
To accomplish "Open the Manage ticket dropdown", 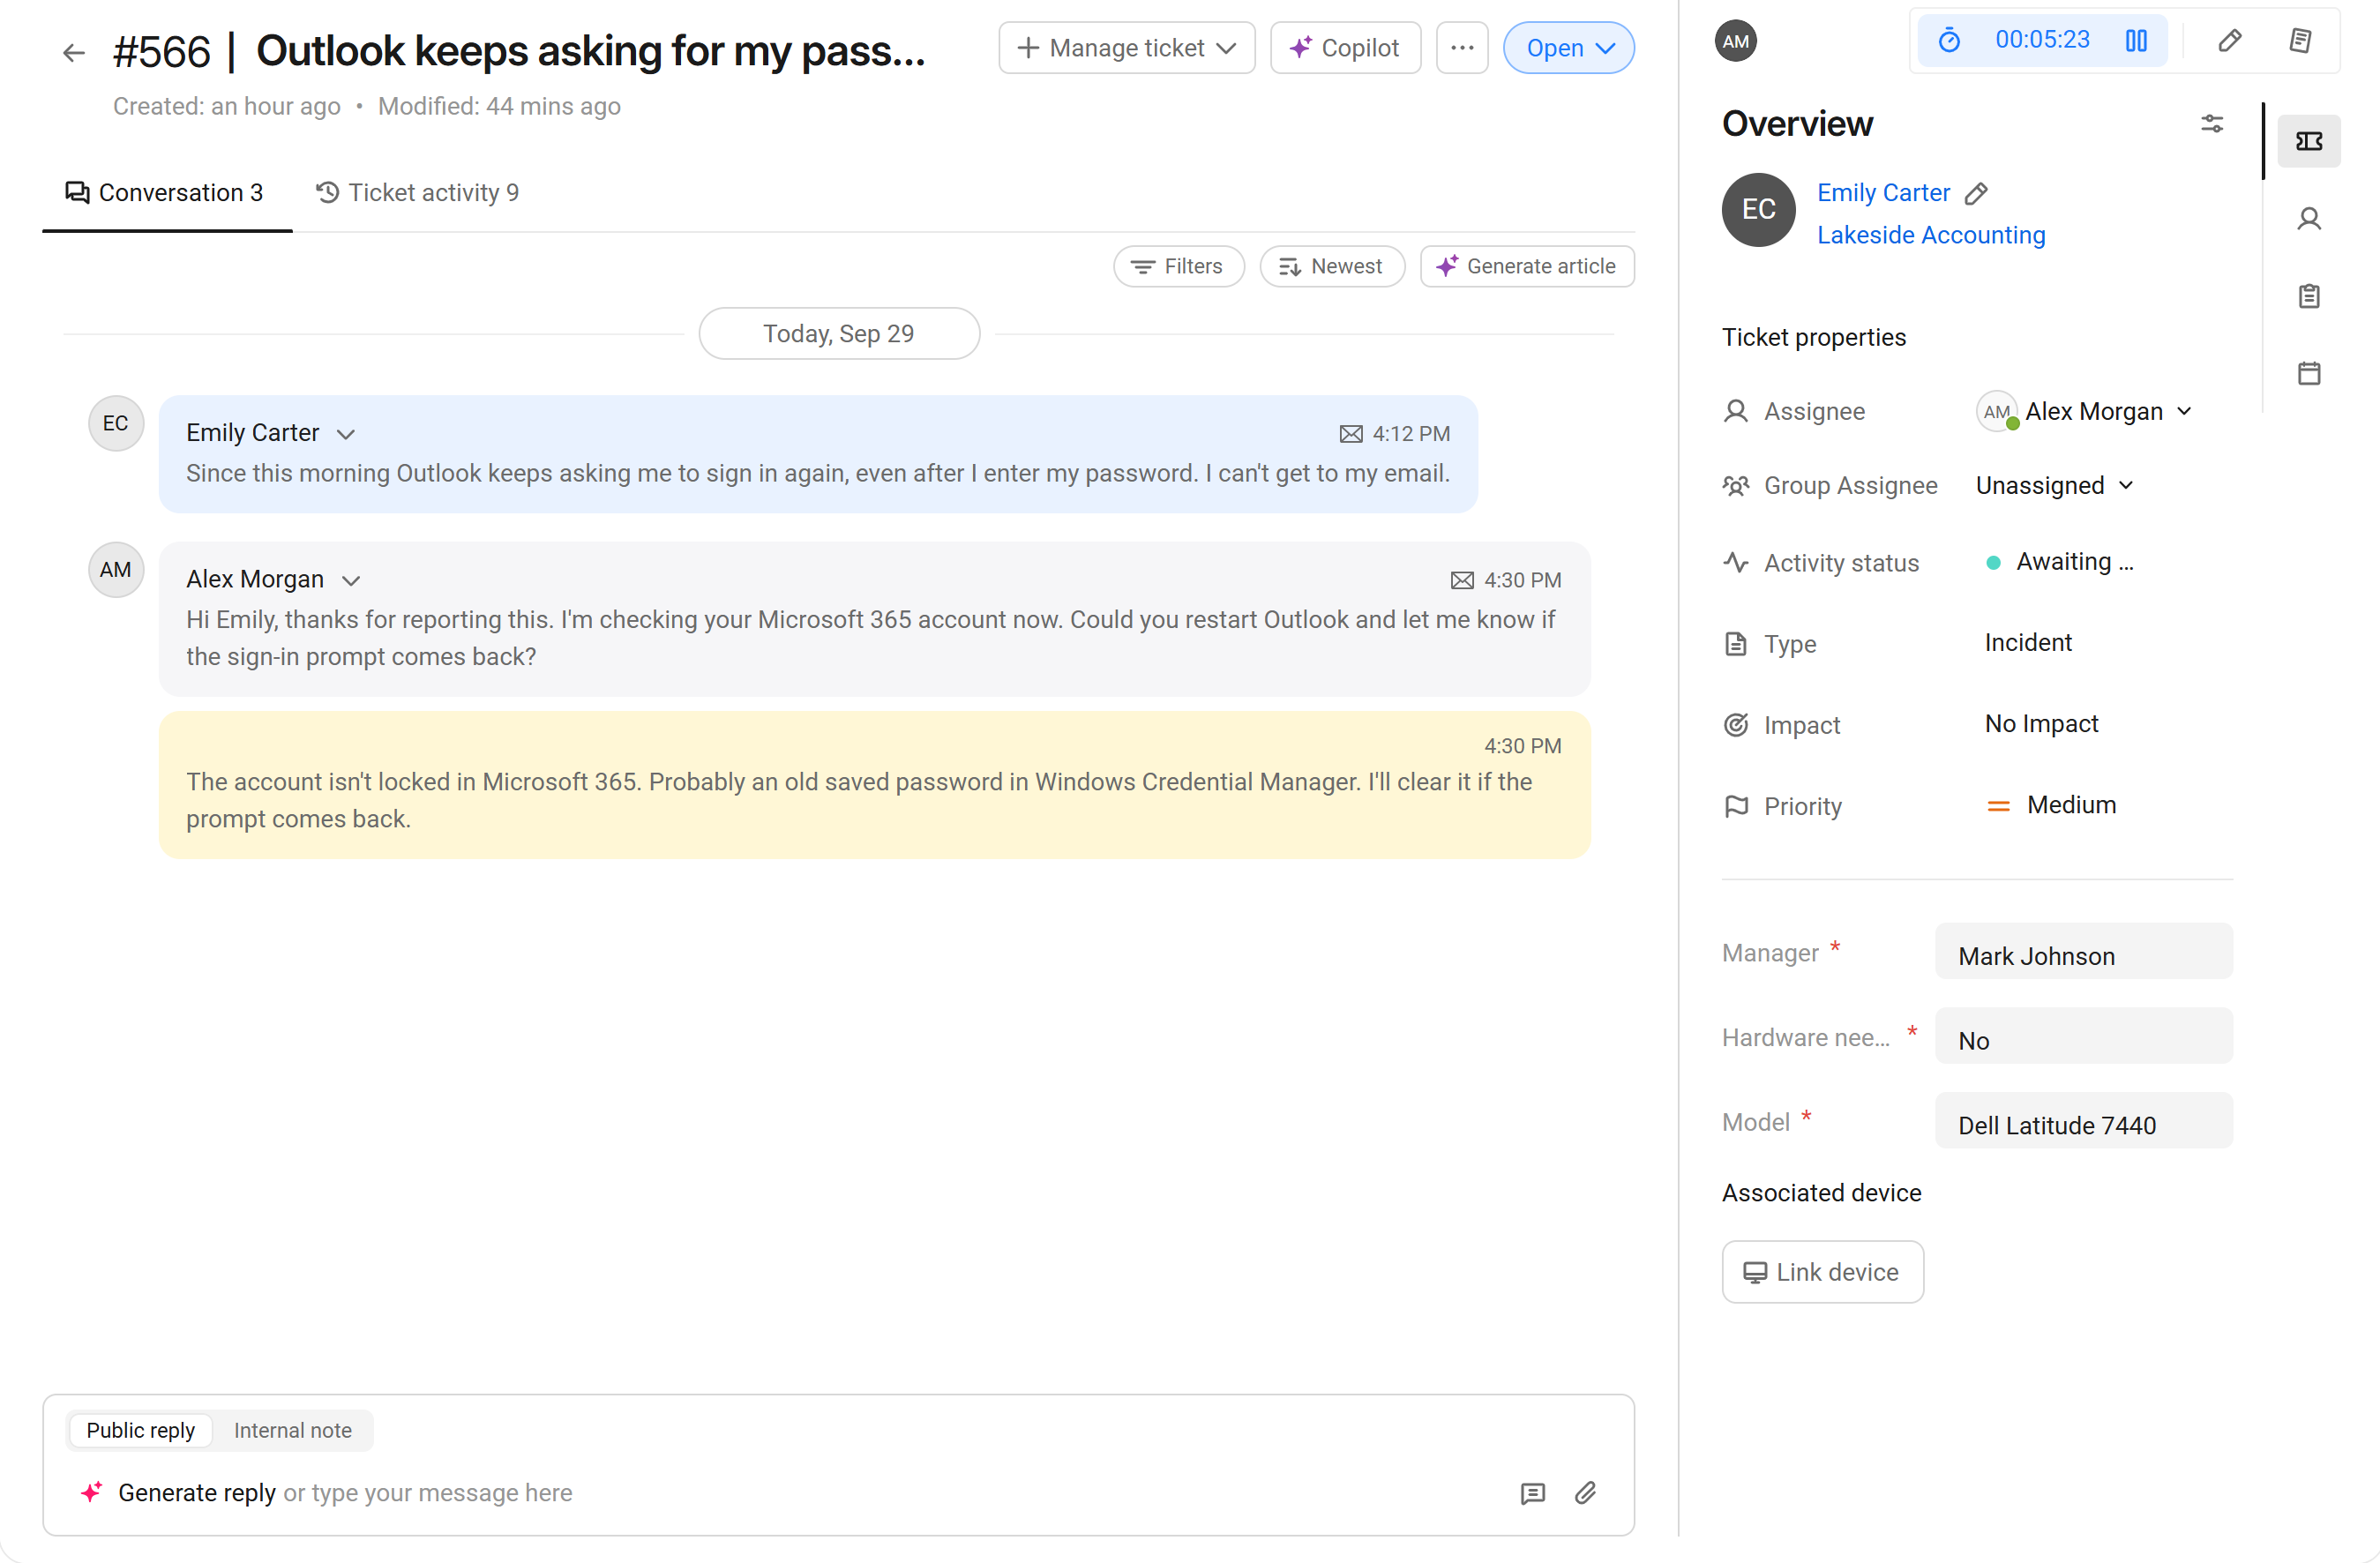I will coord(1127,48).
